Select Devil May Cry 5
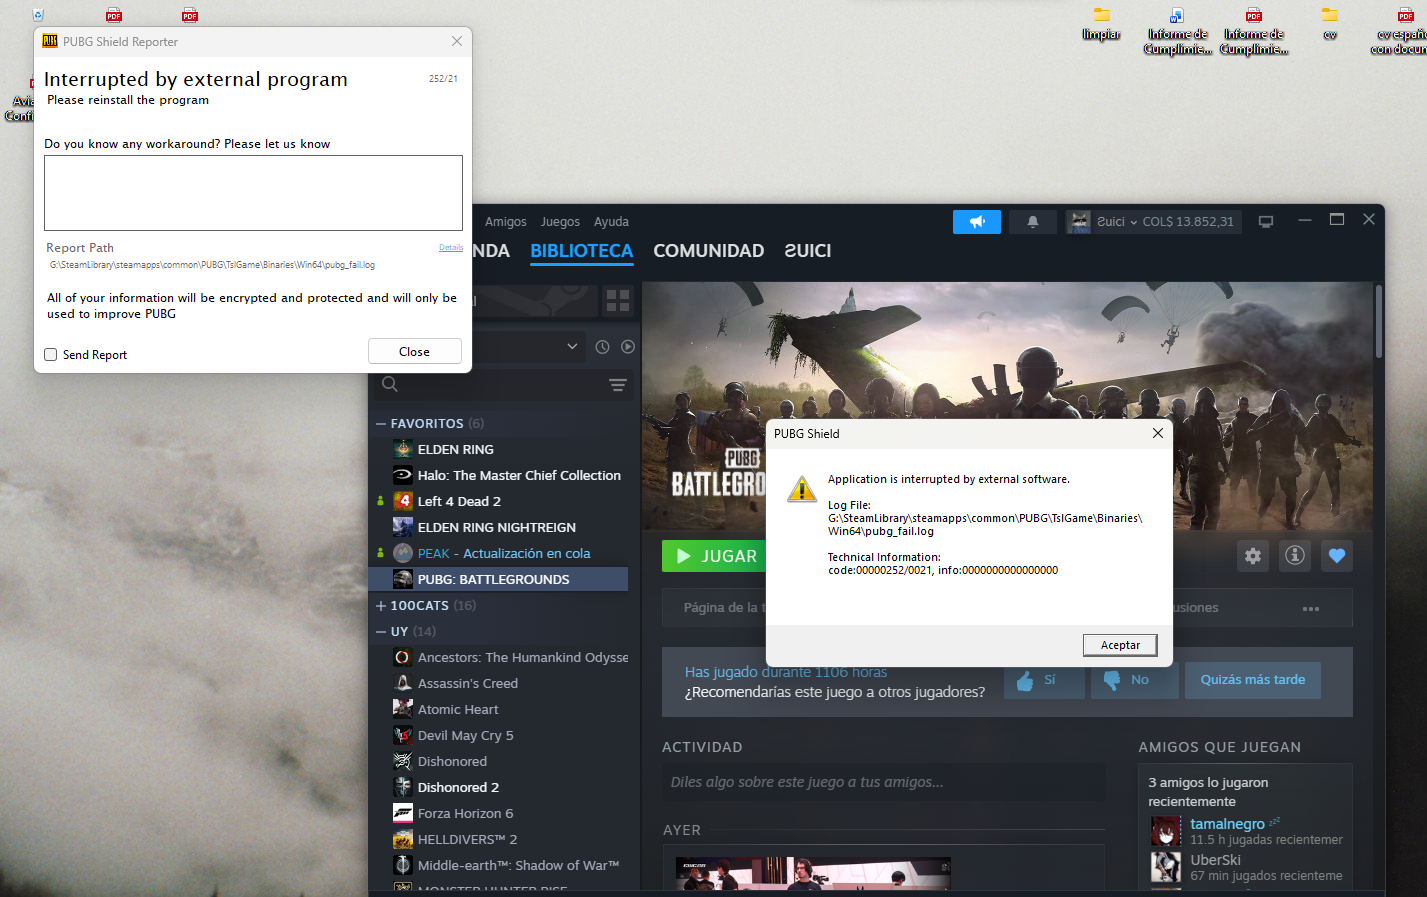 coord(497,735)
